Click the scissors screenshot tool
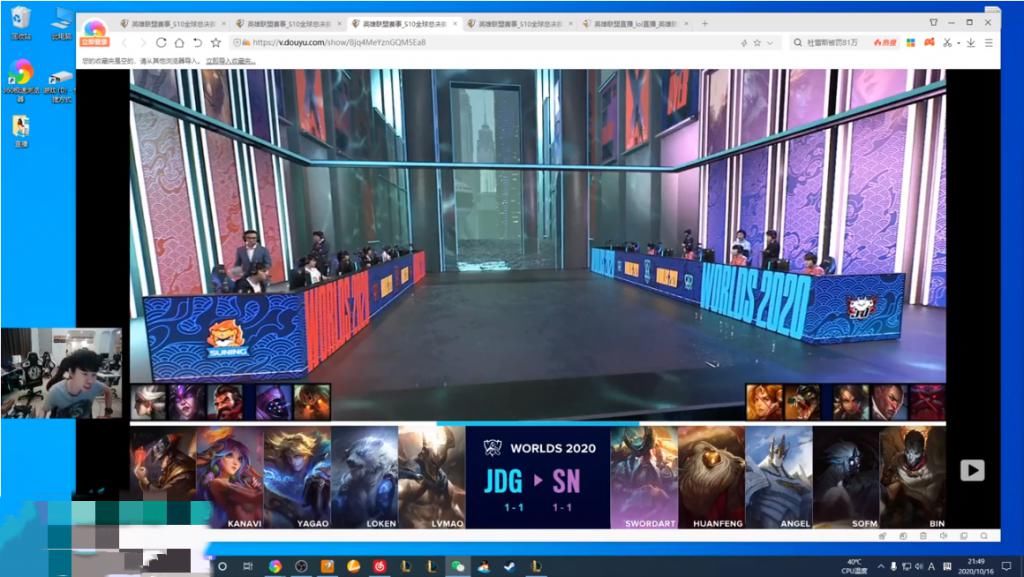The height and width of the screenshot is (577, 1024). [x=948, y=42]
